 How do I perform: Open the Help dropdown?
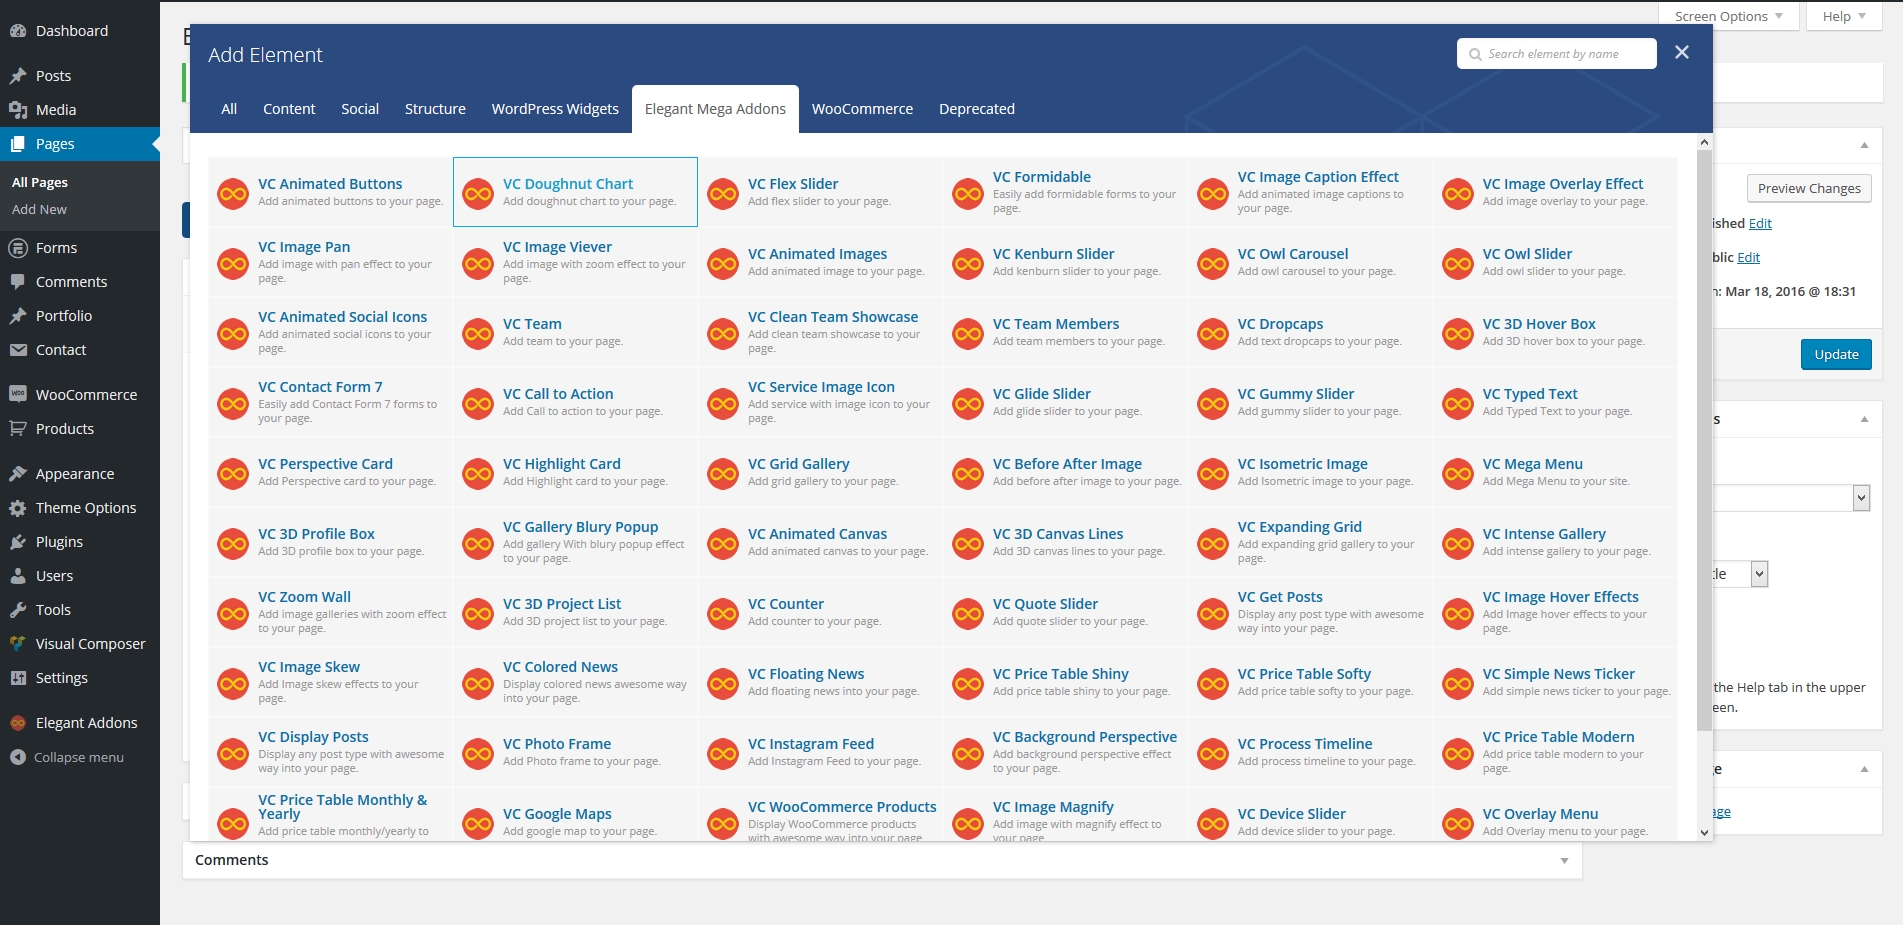click(1844, 16)
